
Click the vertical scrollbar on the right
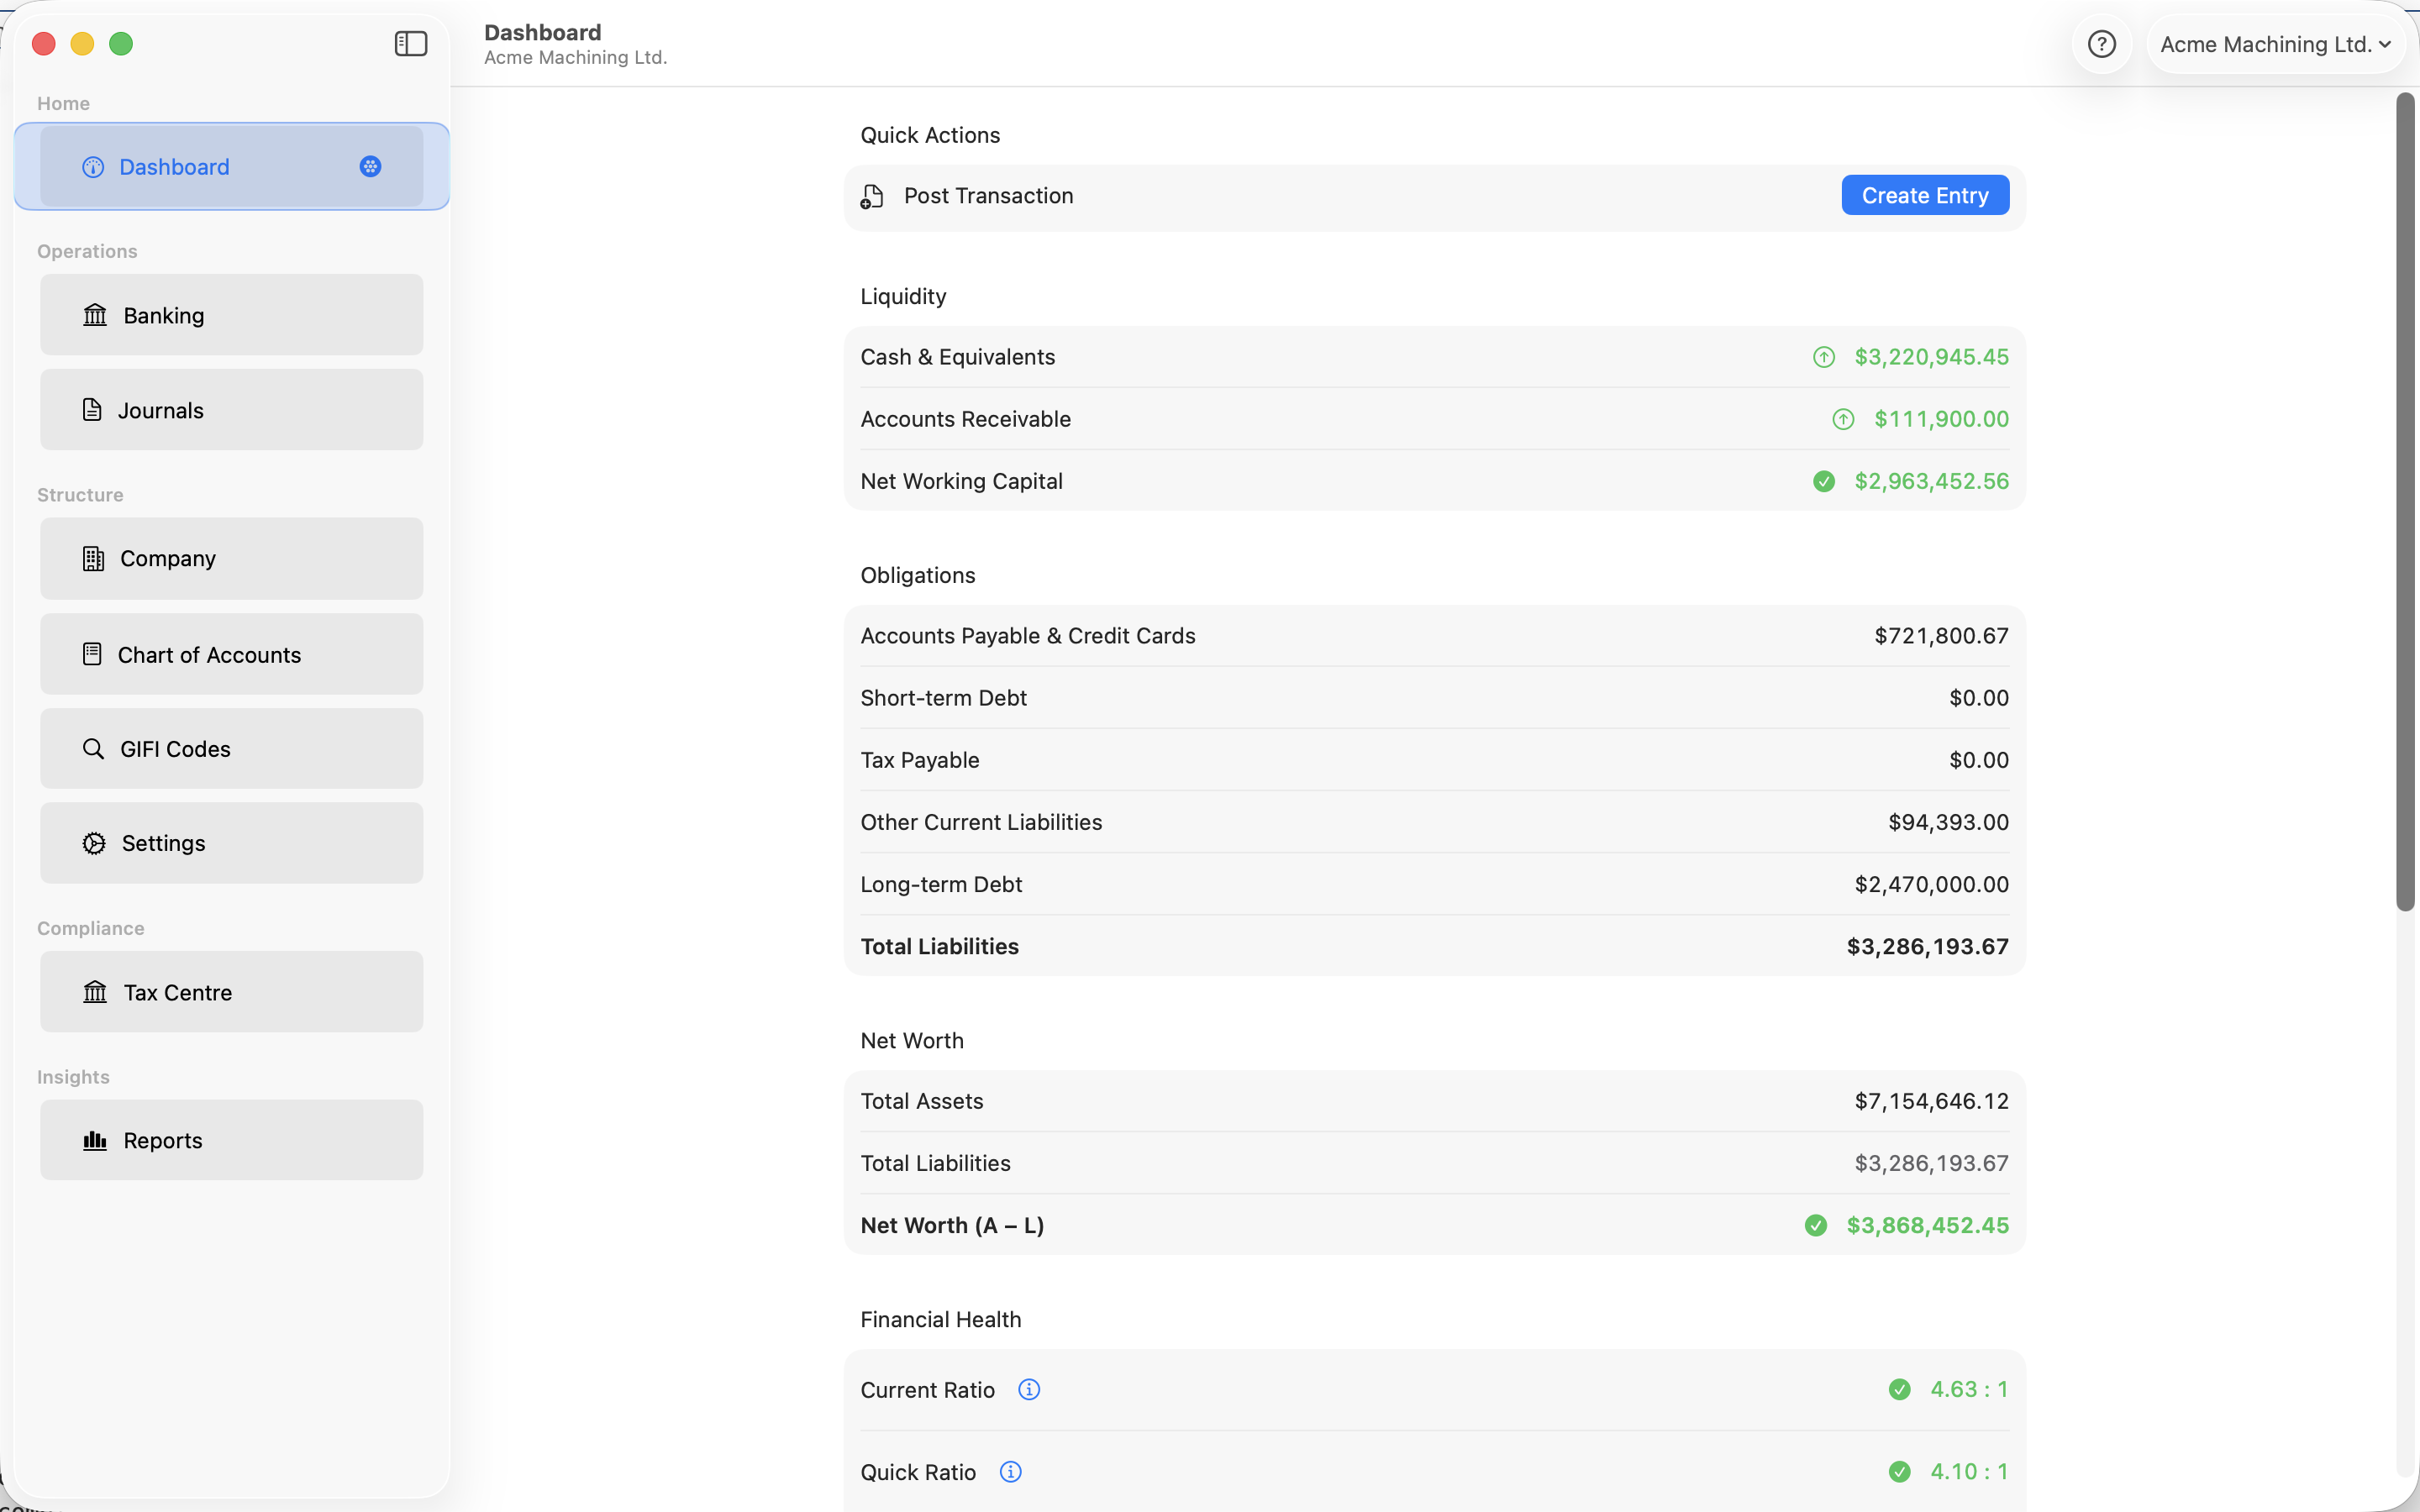tap(2405, 502)
